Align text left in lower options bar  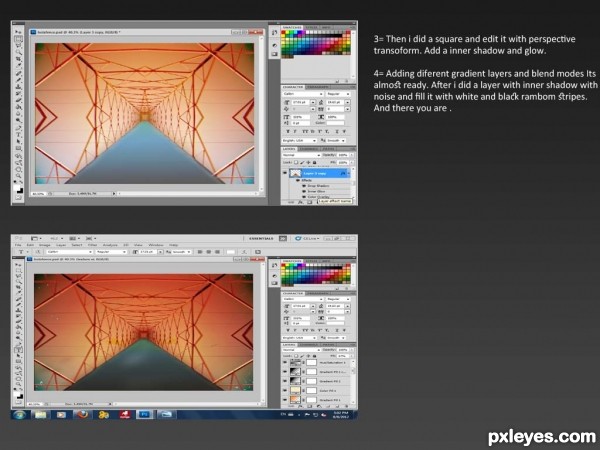pos(200,252)
